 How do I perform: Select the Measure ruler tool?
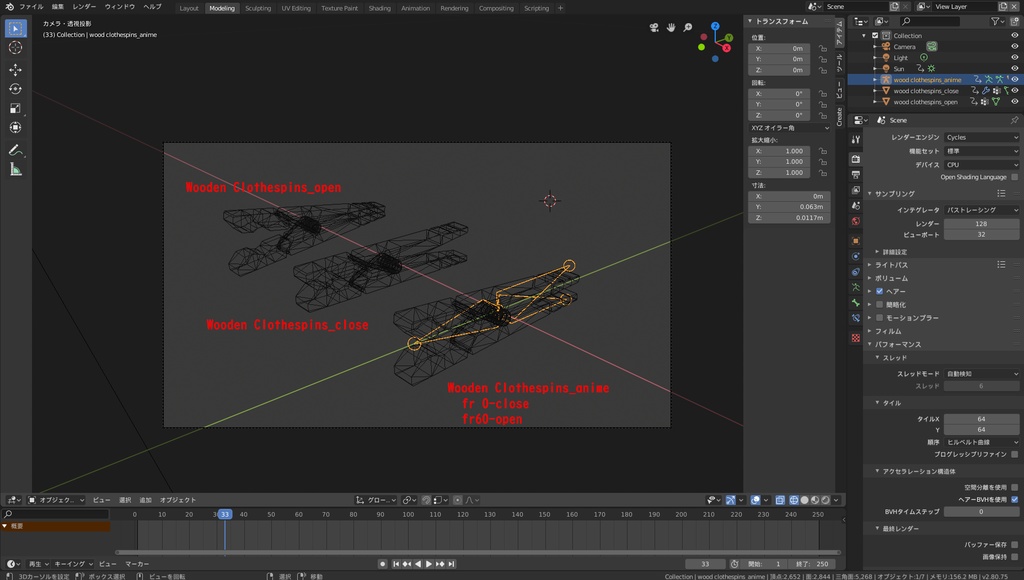pyautogui.click(x=15, y=169)
